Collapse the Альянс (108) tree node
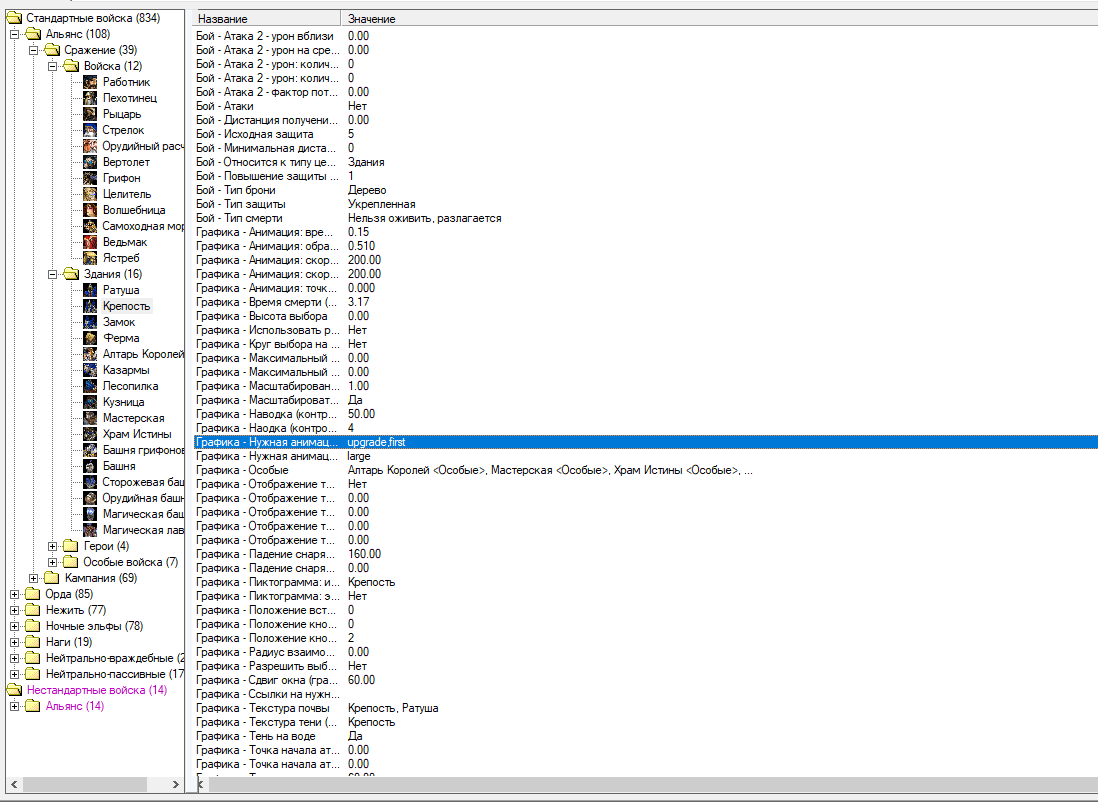 pyautogui.click(x=14, y=34)
